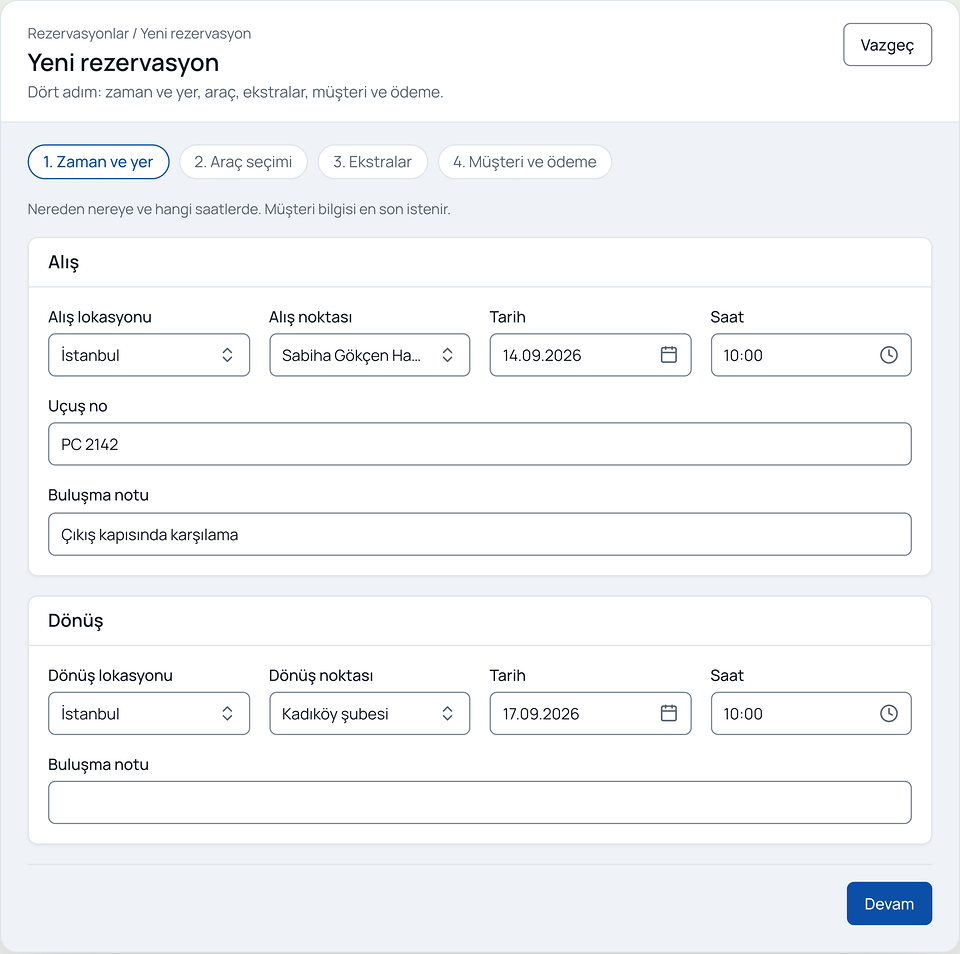Expand the Alış noktası dropdown
Image resolution: width=960 pixels, height=954 pixels.
click(370, 355)
